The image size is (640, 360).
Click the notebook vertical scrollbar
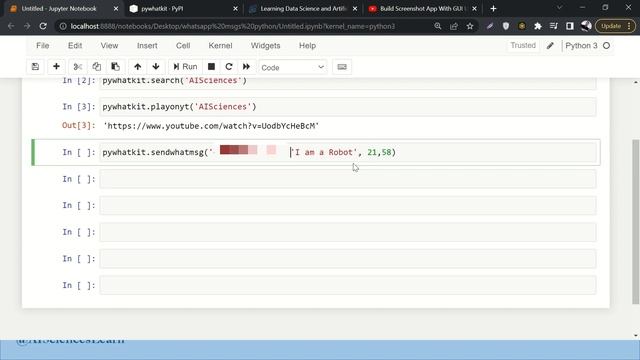coord(636,222)
